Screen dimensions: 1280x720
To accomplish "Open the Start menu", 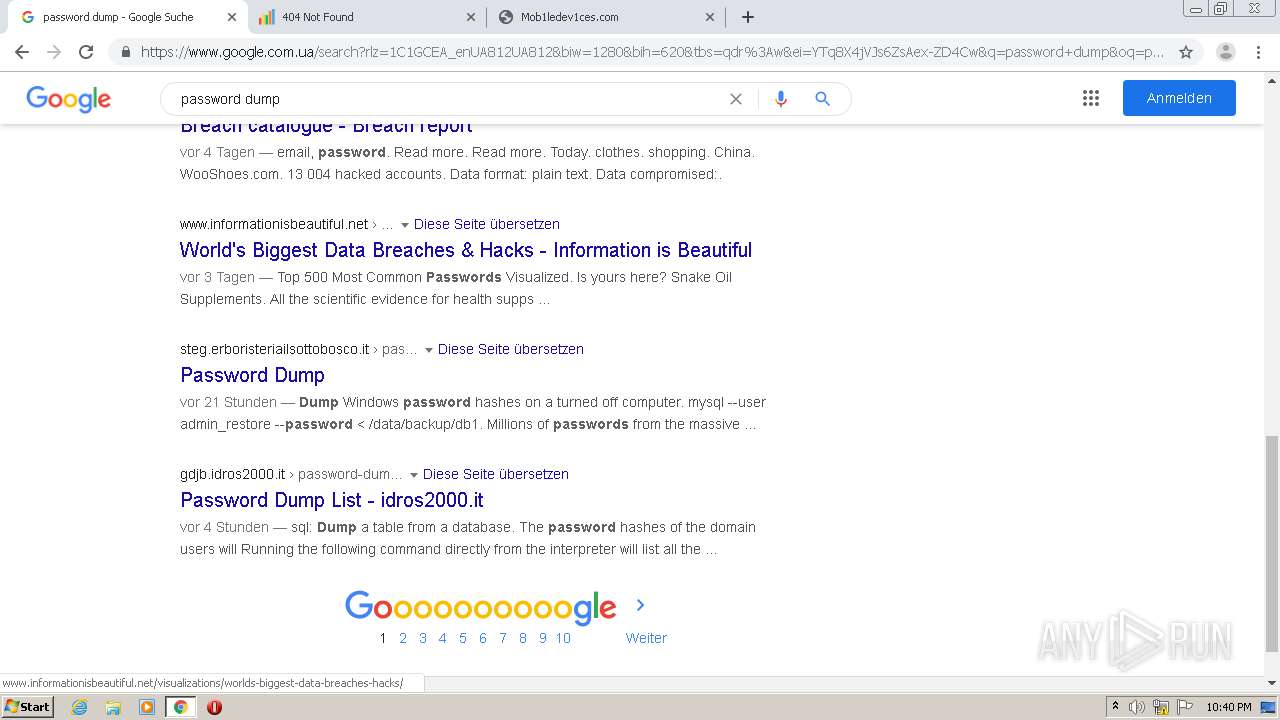I will click(27, 706).
